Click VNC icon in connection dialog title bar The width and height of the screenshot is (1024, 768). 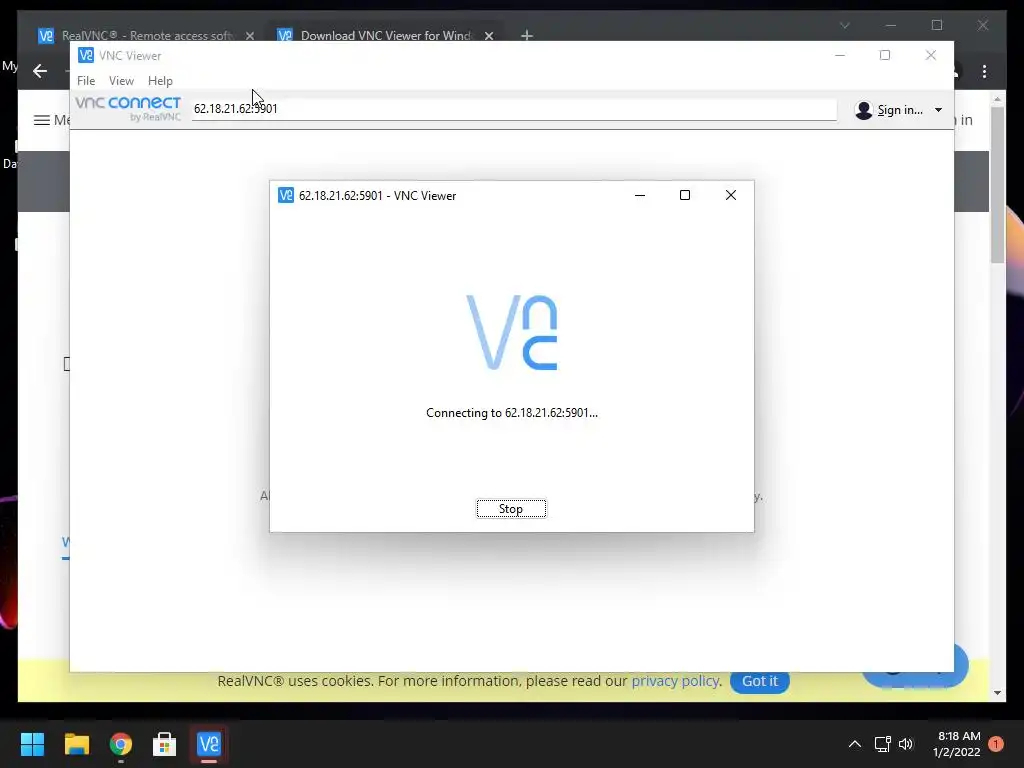point(286,195)
